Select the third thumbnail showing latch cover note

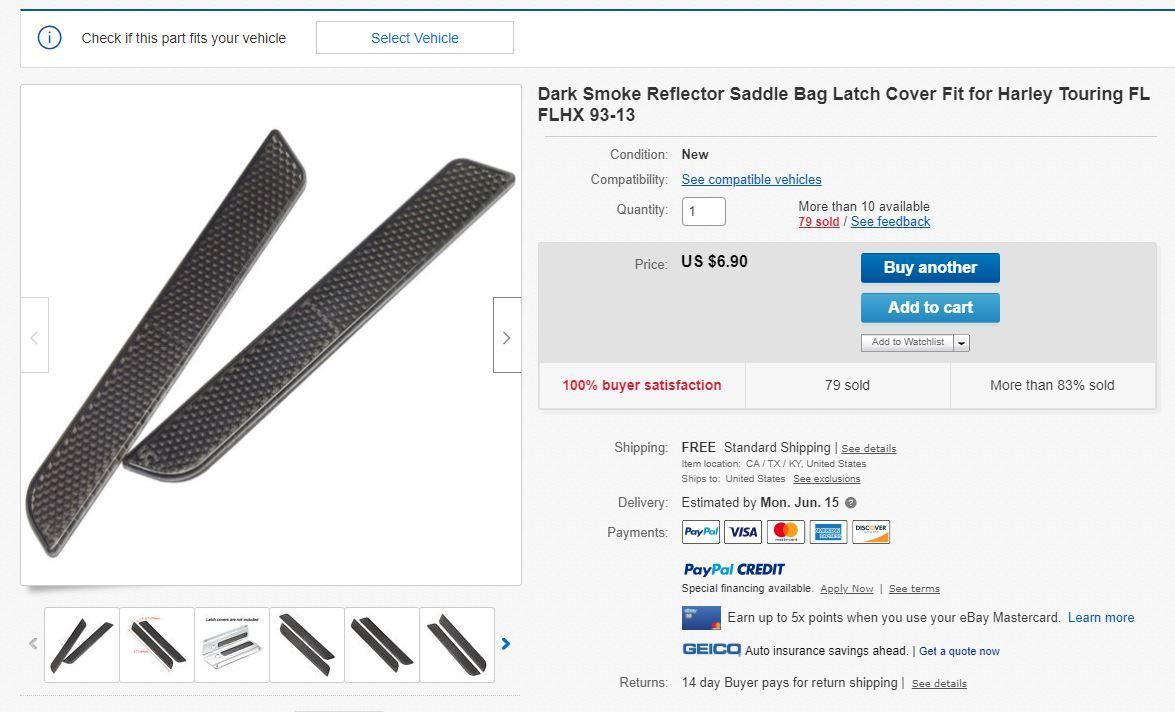pos(232,645)
